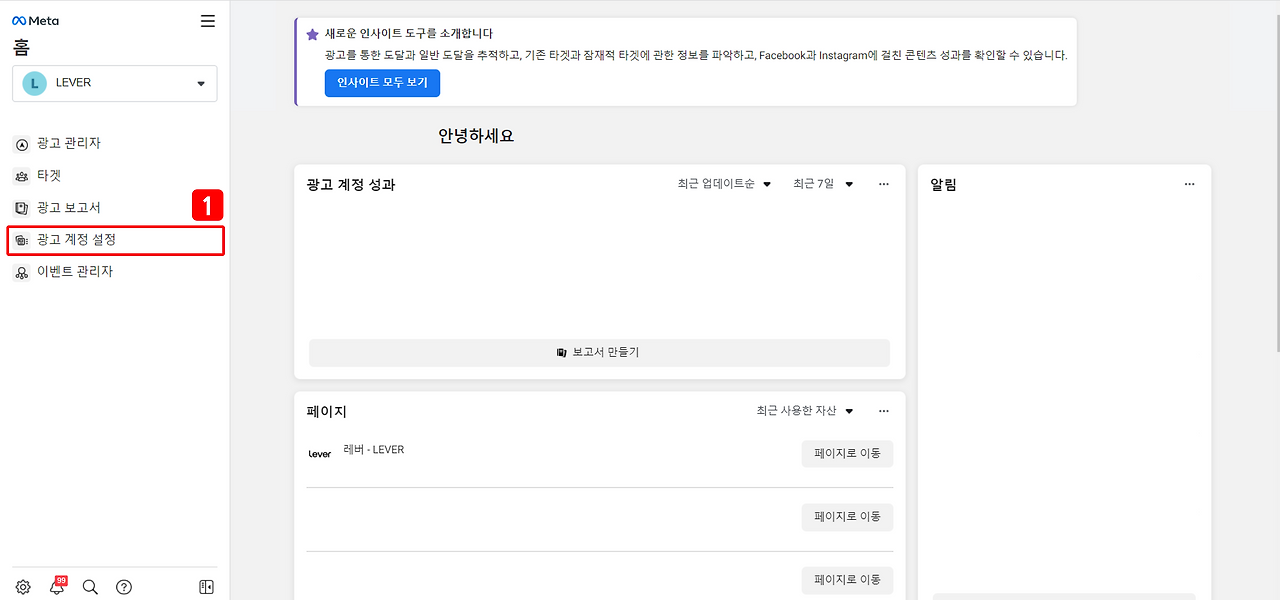Click 페이지로 이동 next to 레버 · LEVER
Image resolution: width=1280 pixels, height=600 pixels.
pos(847,453)
